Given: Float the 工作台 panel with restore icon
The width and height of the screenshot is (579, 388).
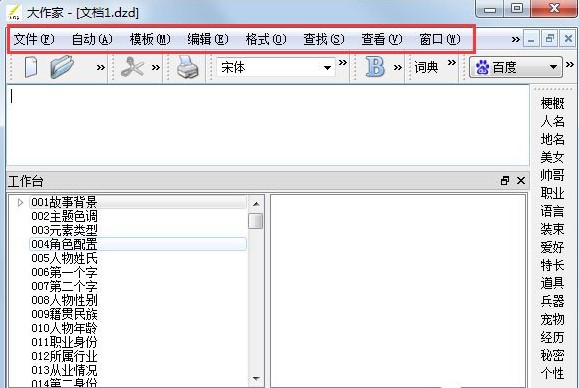Looking at the screenshot, I should click(504, 181).
